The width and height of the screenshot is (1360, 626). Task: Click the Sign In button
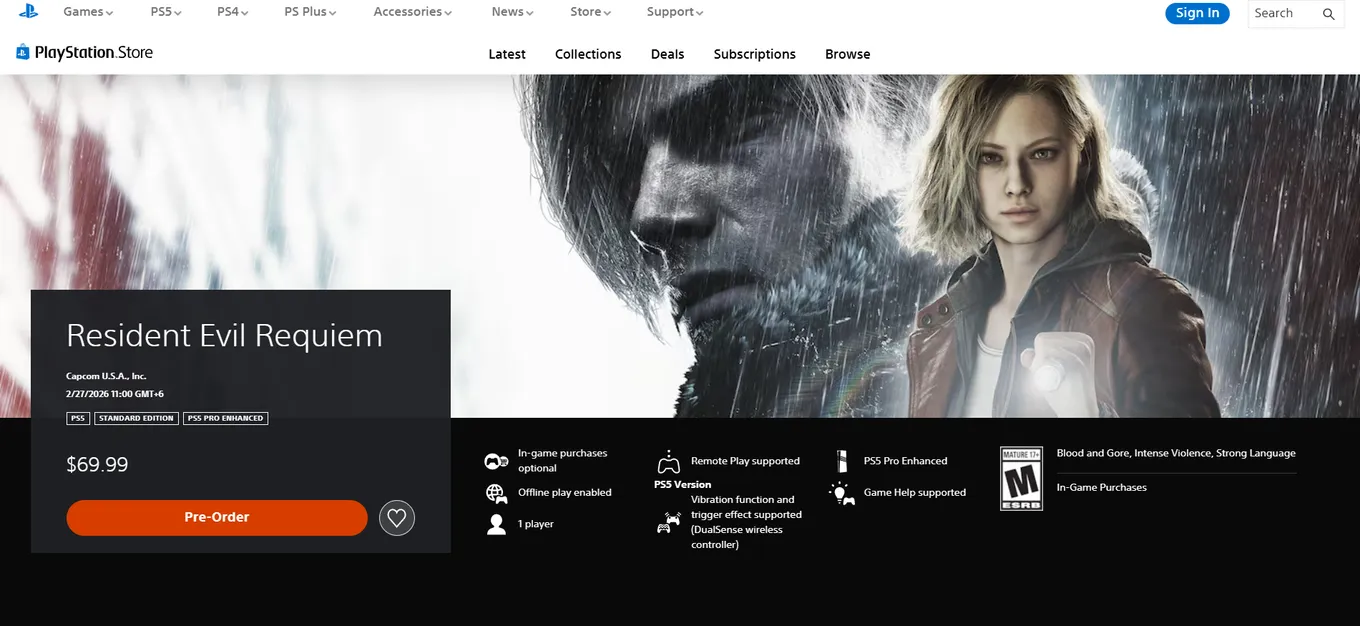(1197, 13)
